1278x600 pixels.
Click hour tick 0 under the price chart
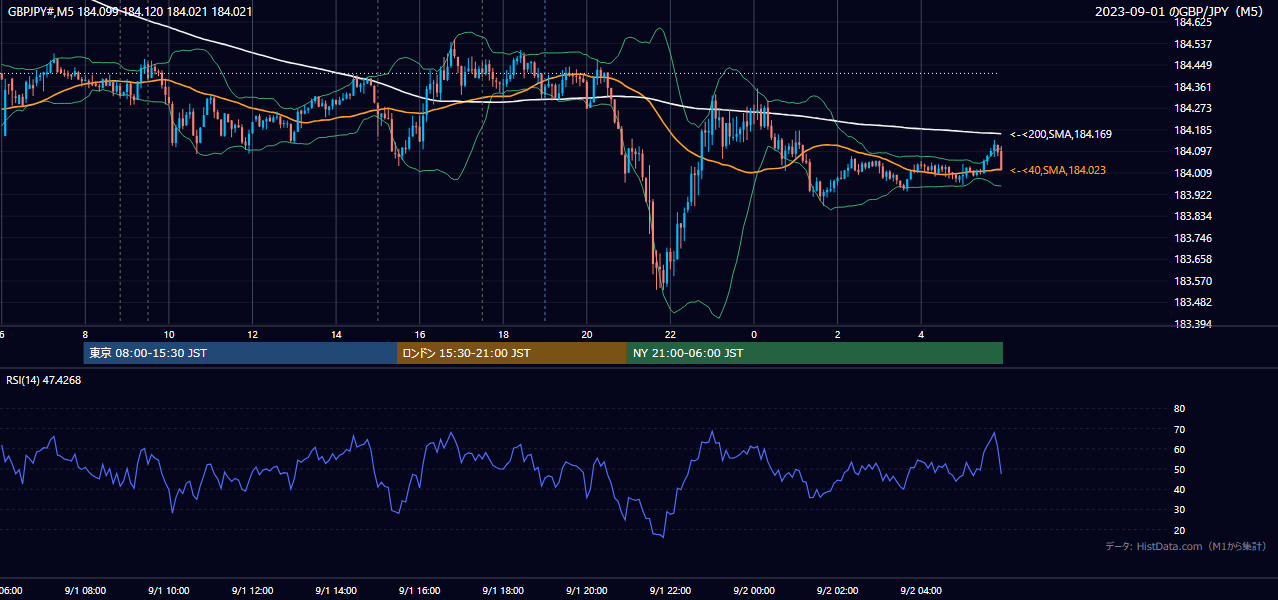(754, 334)
